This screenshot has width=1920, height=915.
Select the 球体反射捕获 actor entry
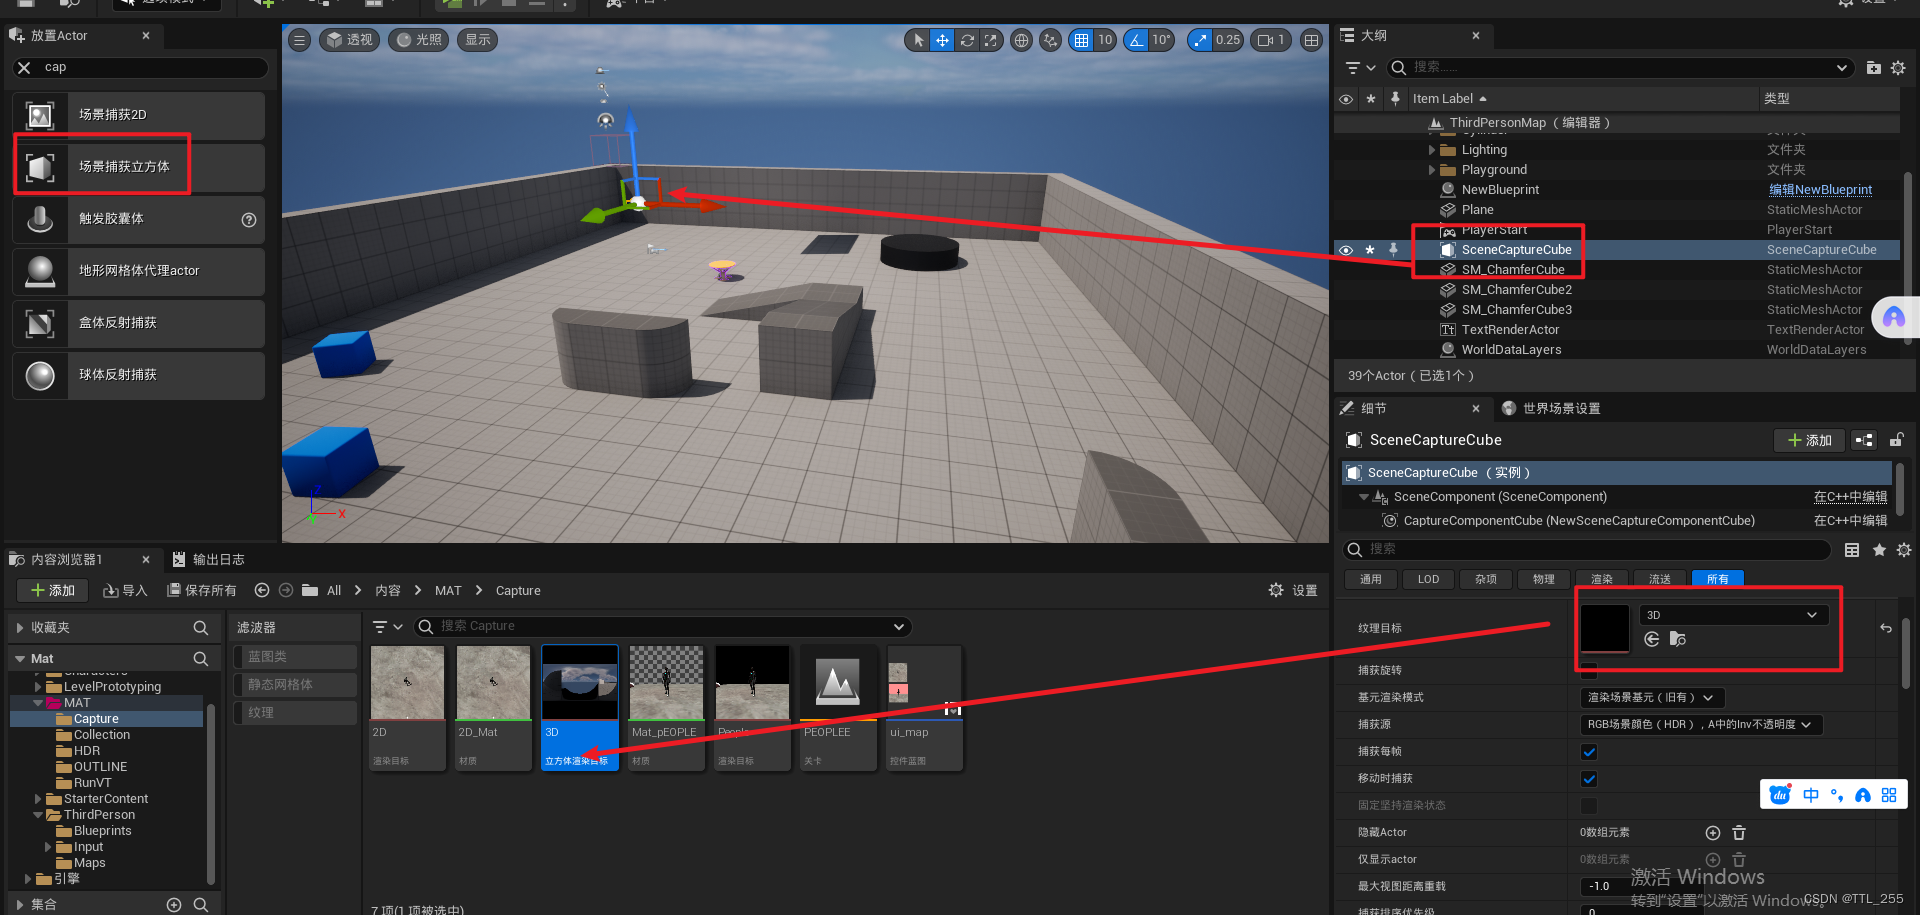(139, 375)
